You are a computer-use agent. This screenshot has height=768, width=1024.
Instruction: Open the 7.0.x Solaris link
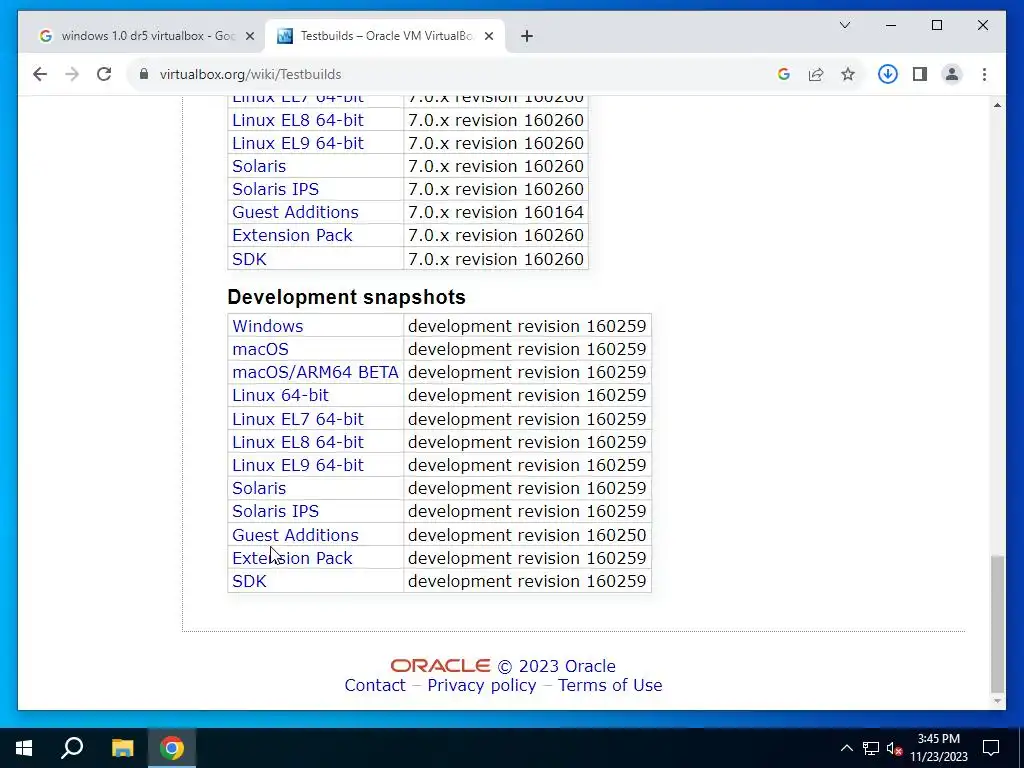tap(259, 166)
